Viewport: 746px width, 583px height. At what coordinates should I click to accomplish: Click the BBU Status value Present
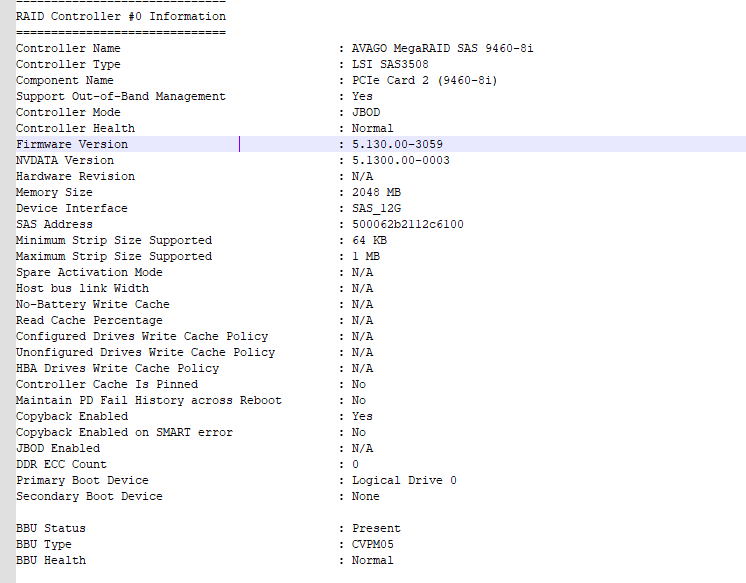[x=376, y=528]
